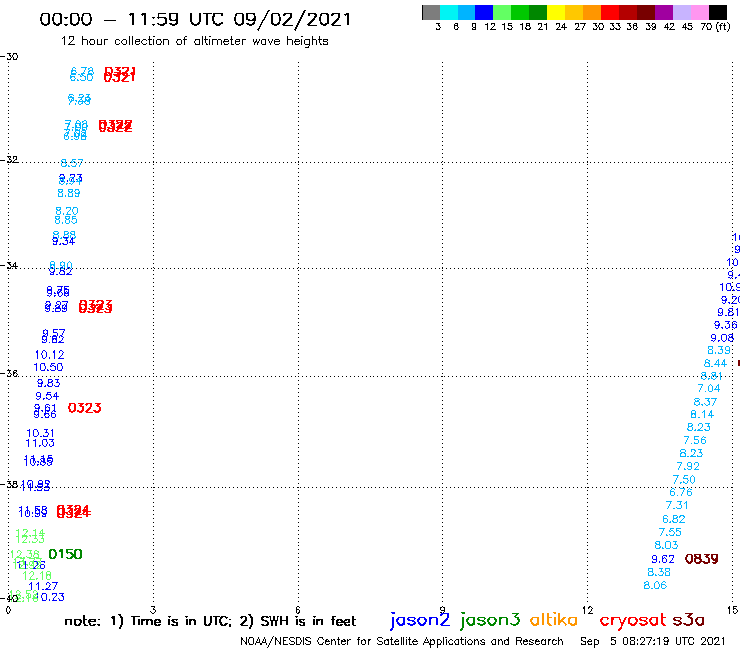
Task: Click the NOAA/NESDIS Center credit line
Action: 402,641
